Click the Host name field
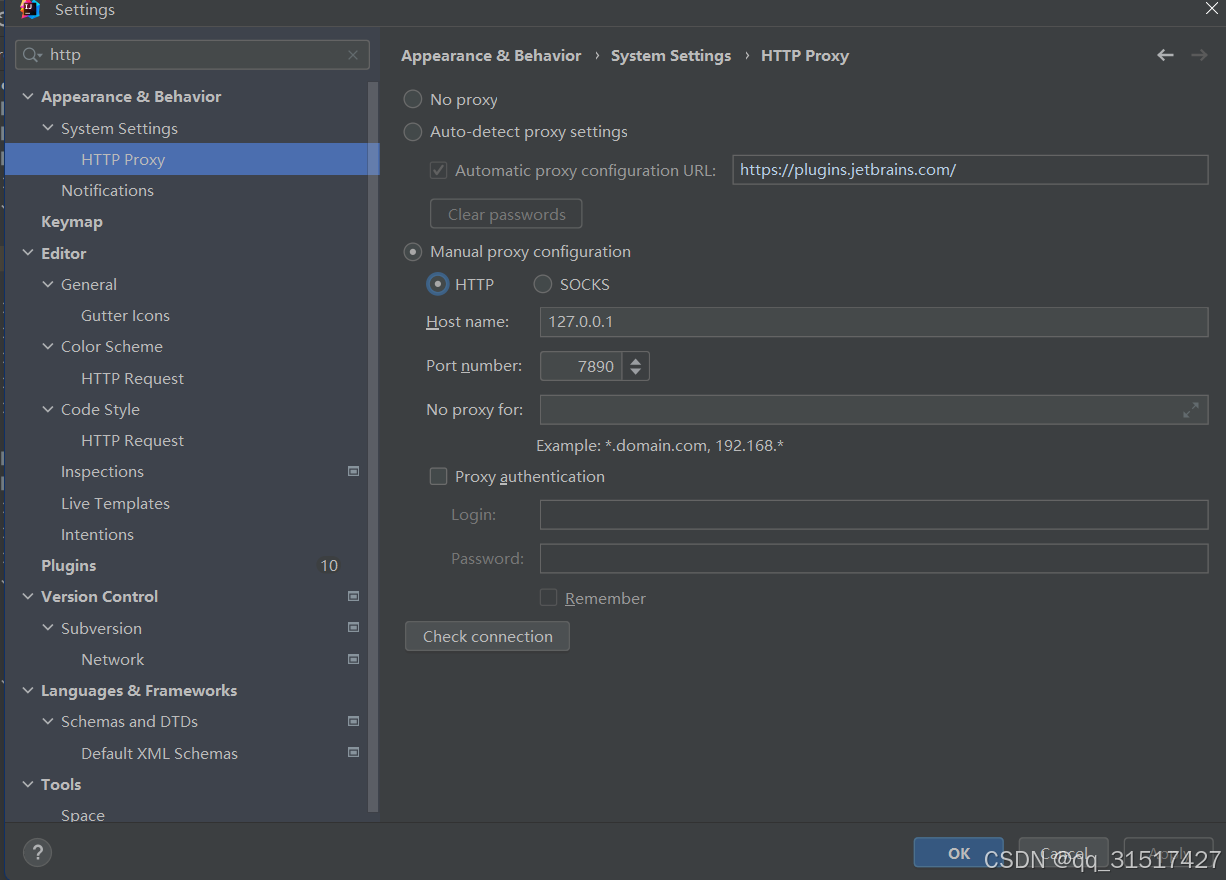The height and width of the screenshot is (880, 1226). coord(874,322)
